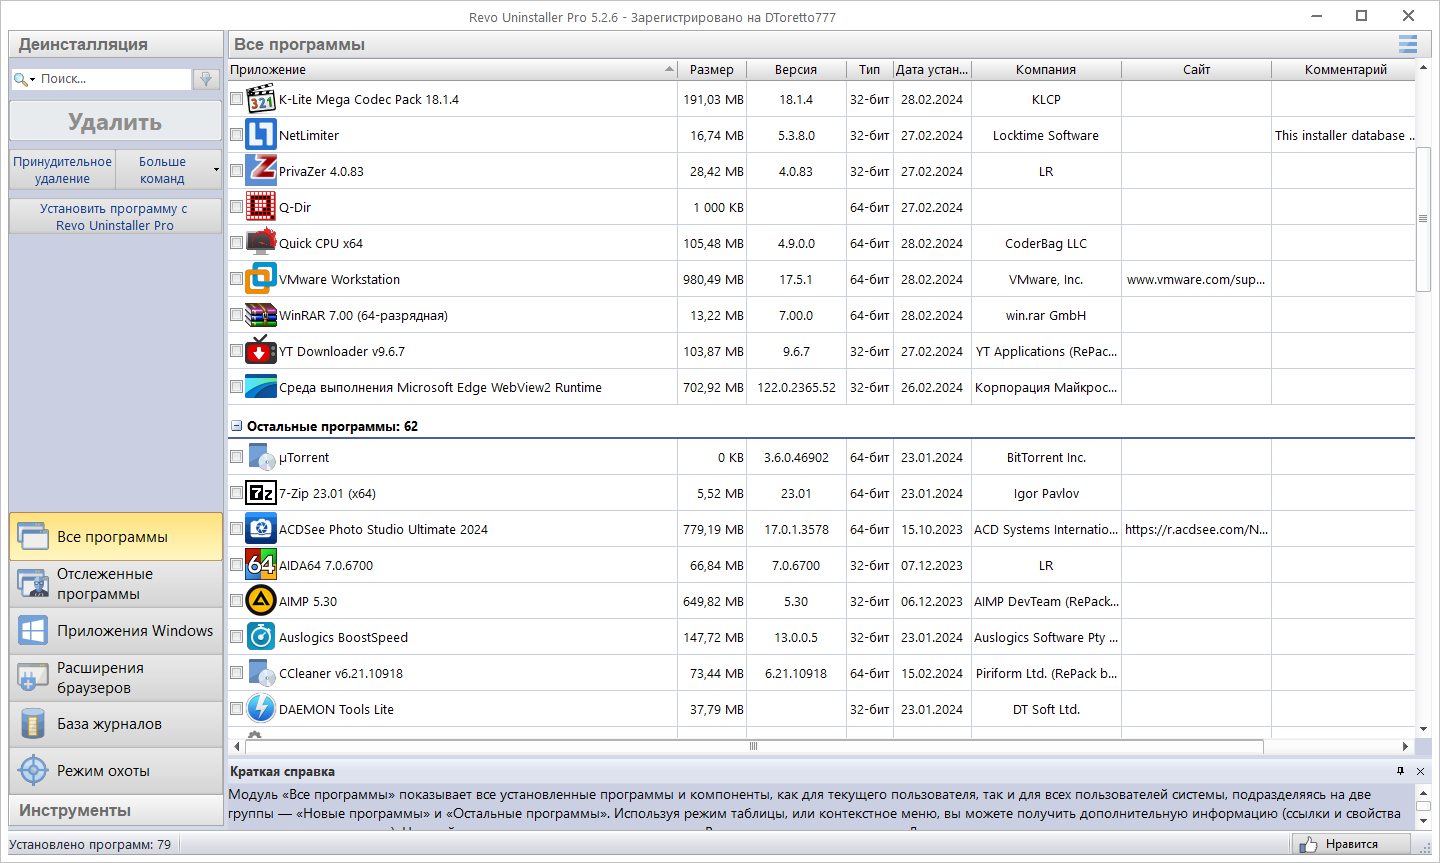Open the 'Больше команд' dropdown
Image resolution: width=1440 pixels, height=863 pixels.
click(x=168, y=170)
